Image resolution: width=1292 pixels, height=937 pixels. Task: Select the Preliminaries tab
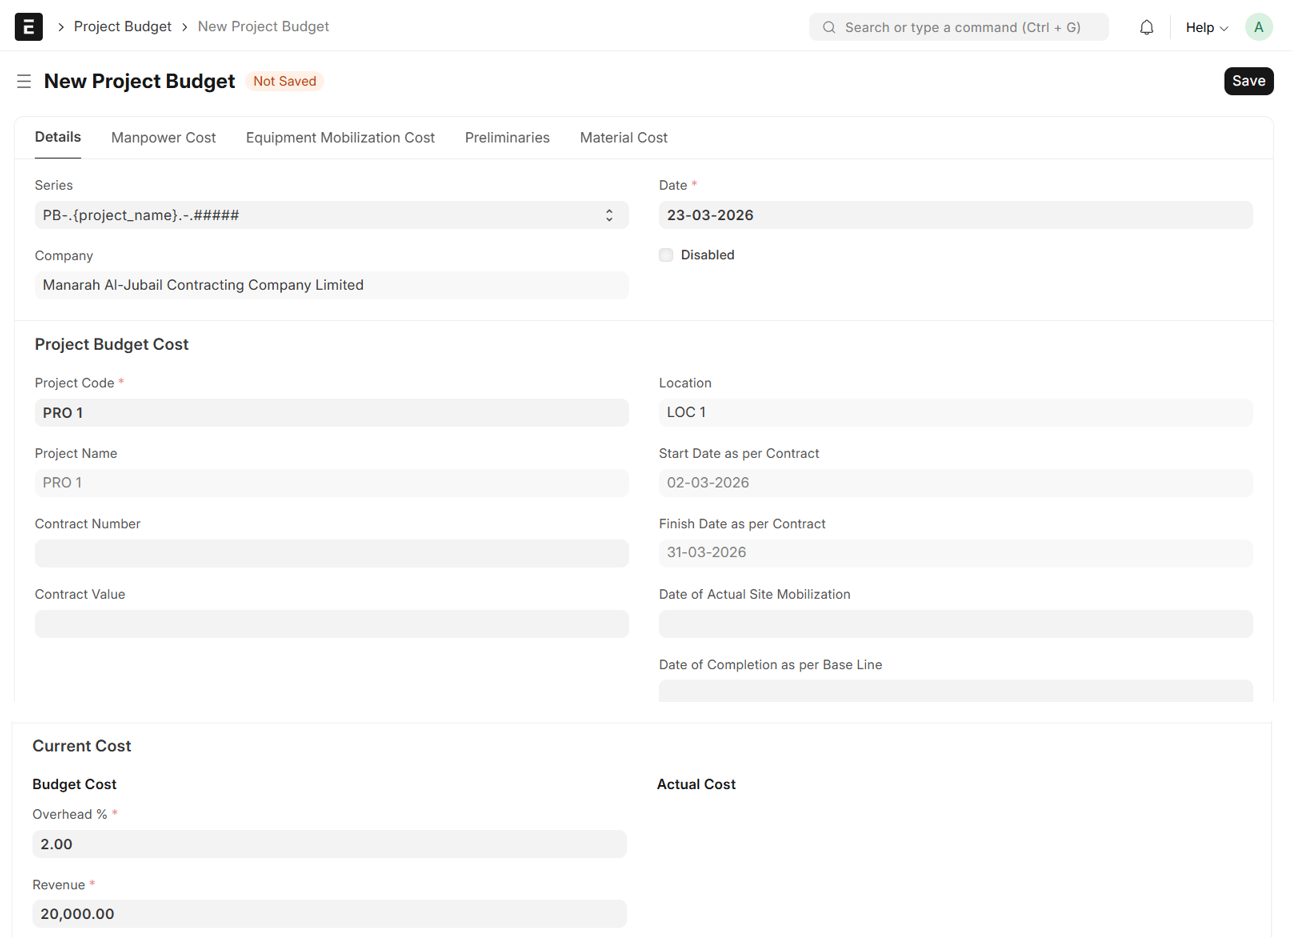(507, 138)
